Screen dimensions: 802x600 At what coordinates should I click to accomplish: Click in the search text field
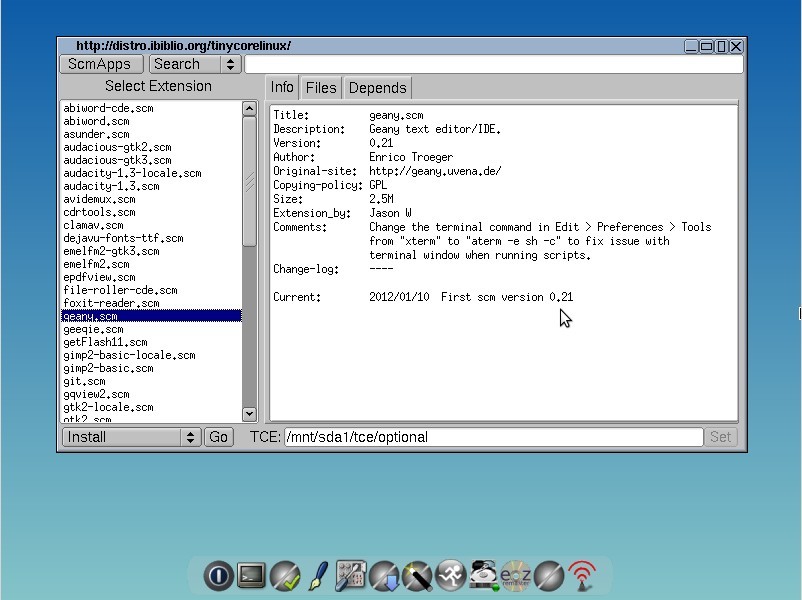pyautogui.click(x=494, y=64)
